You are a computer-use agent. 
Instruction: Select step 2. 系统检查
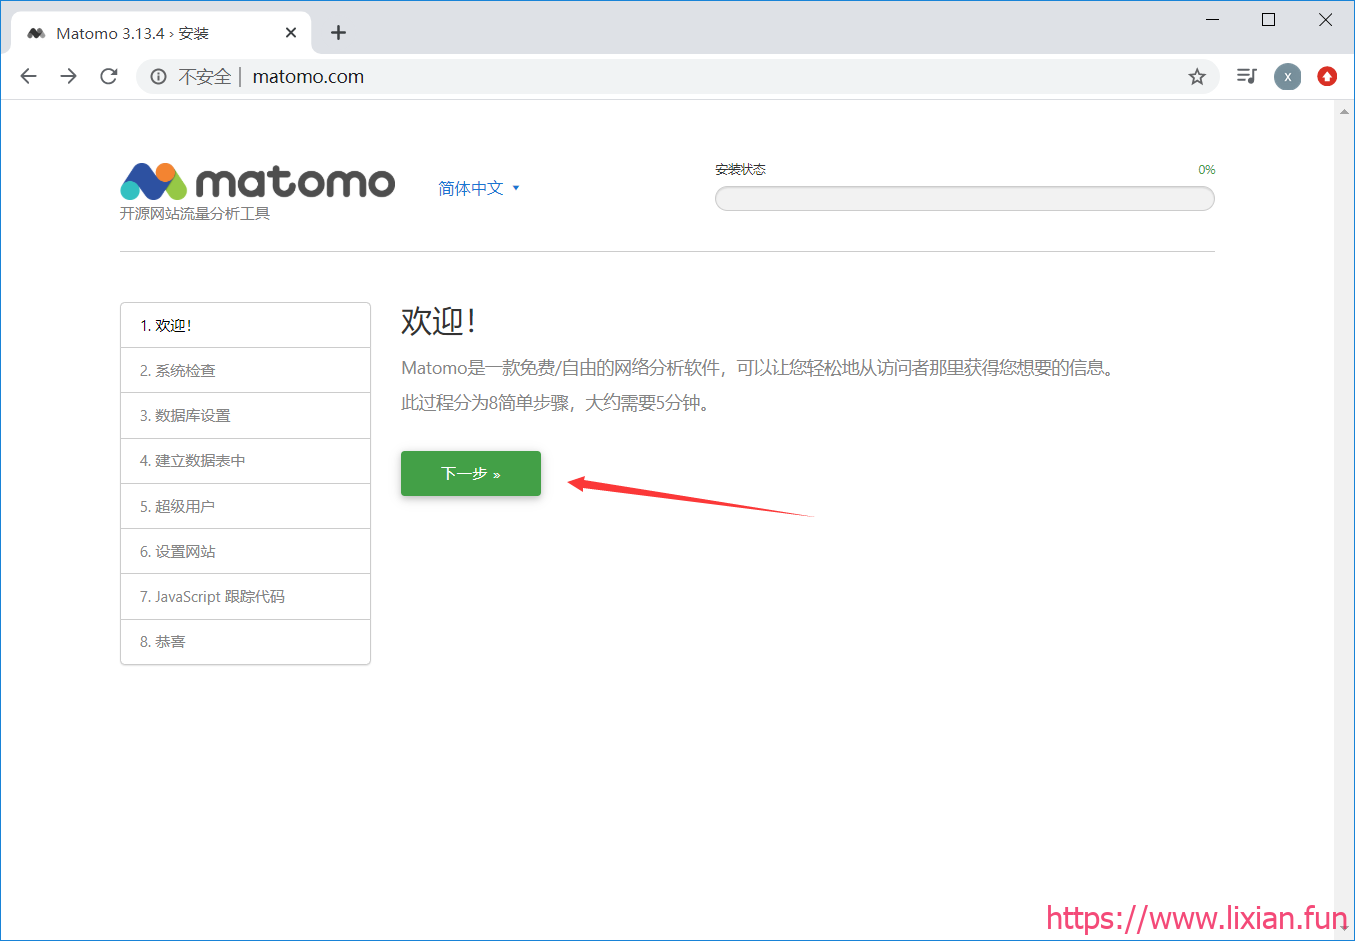tap(245, 370)
